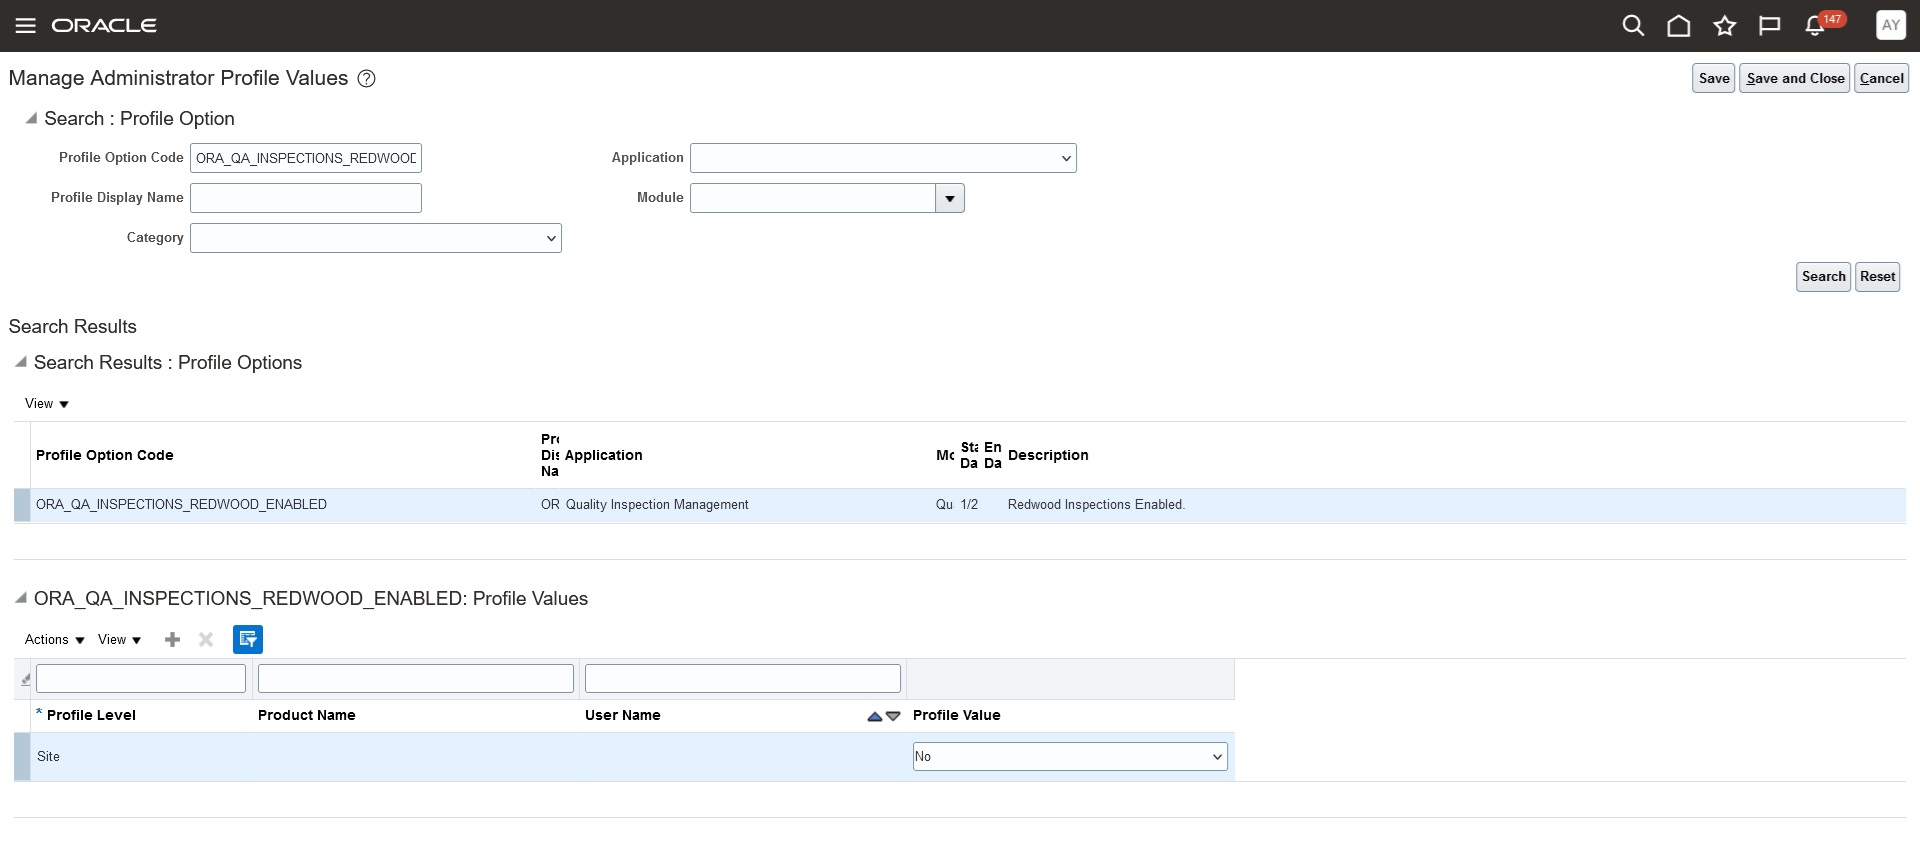Sort User Name descending

click(x=893, y=716)
